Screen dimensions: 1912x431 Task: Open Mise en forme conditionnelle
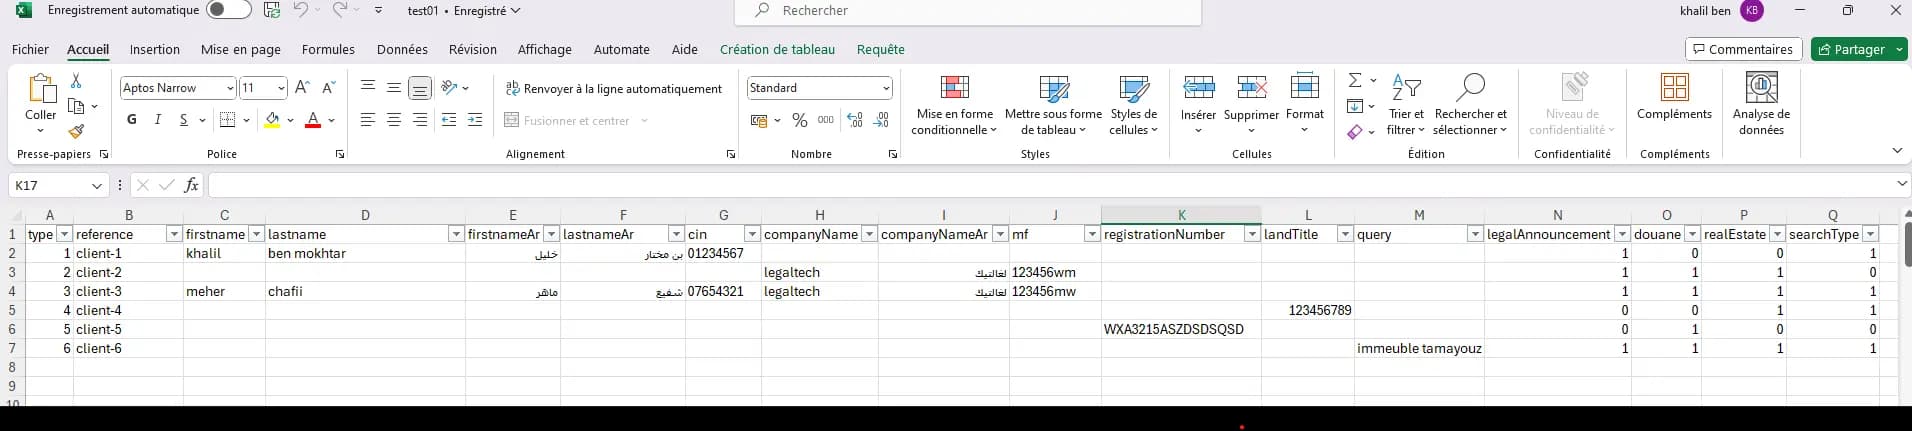(x=954, y=104)
